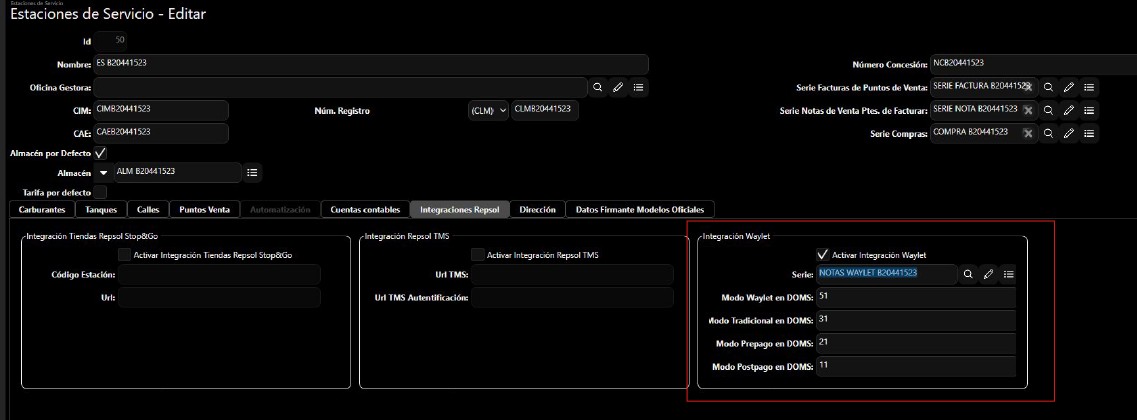The width and height of the screenshot is (1137, 420).
Task: Clear Serie Notas de Venta value
Action: tap(1028, 110)
